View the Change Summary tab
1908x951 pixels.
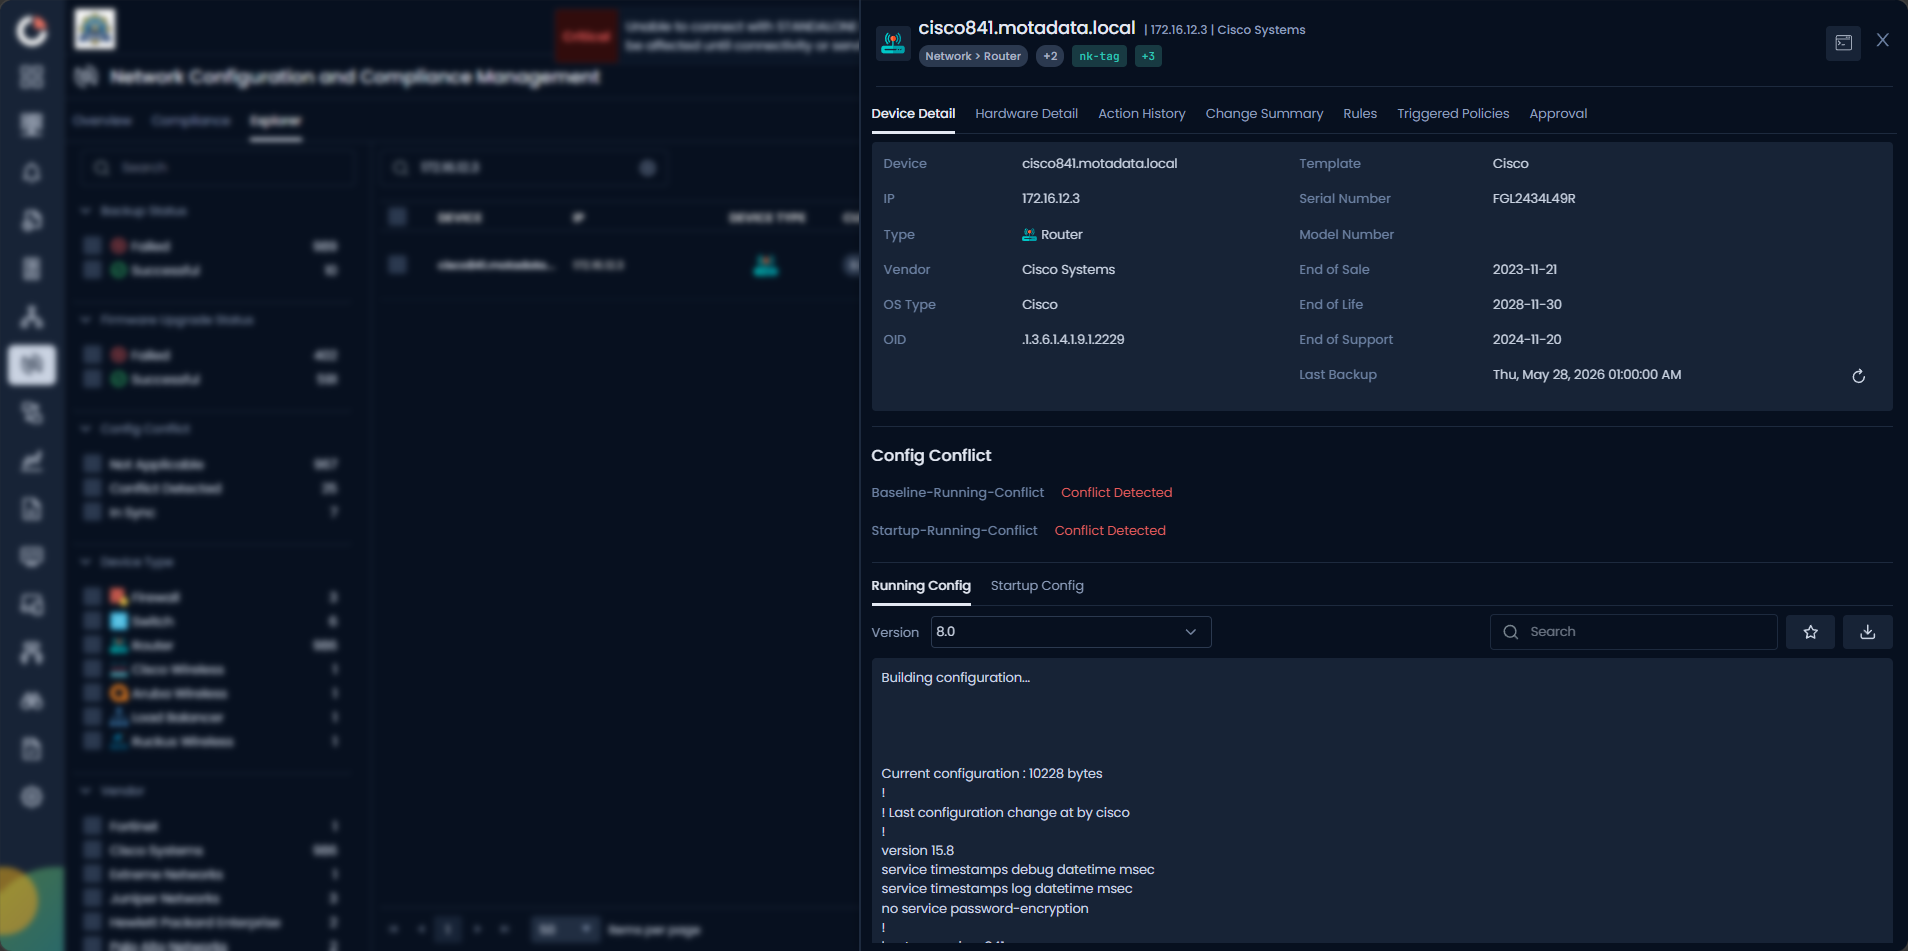pos(1264,114)
